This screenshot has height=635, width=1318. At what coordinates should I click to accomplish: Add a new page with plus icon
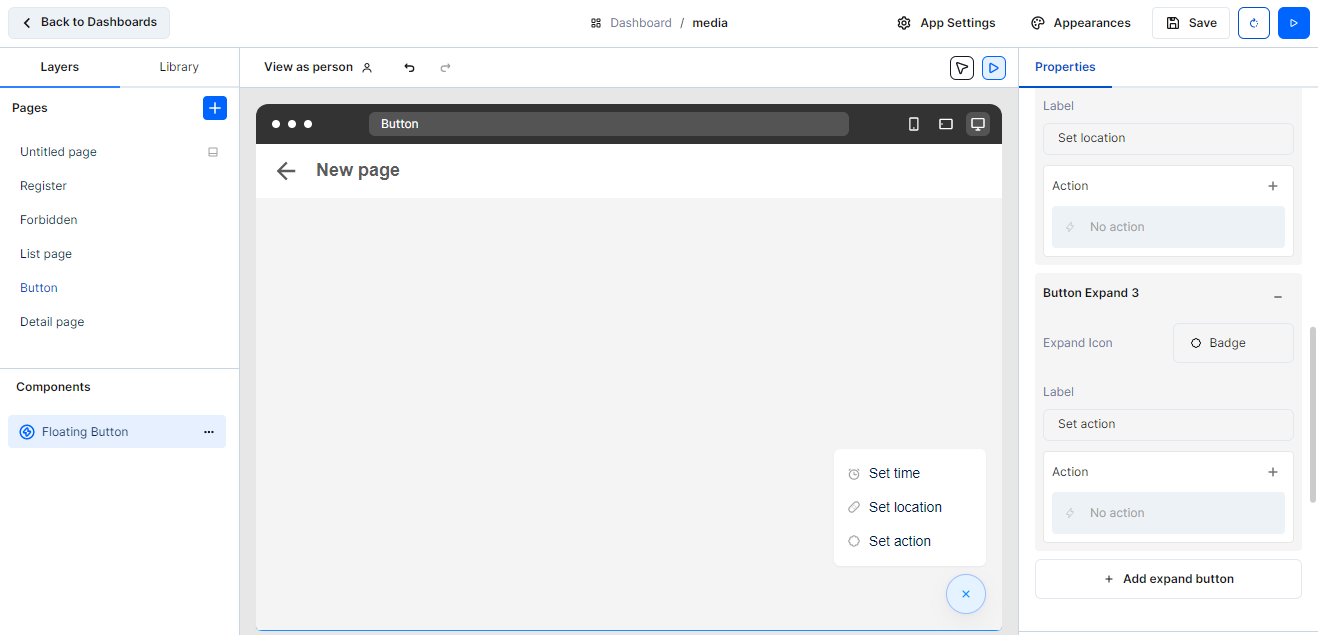pos(215,108)
